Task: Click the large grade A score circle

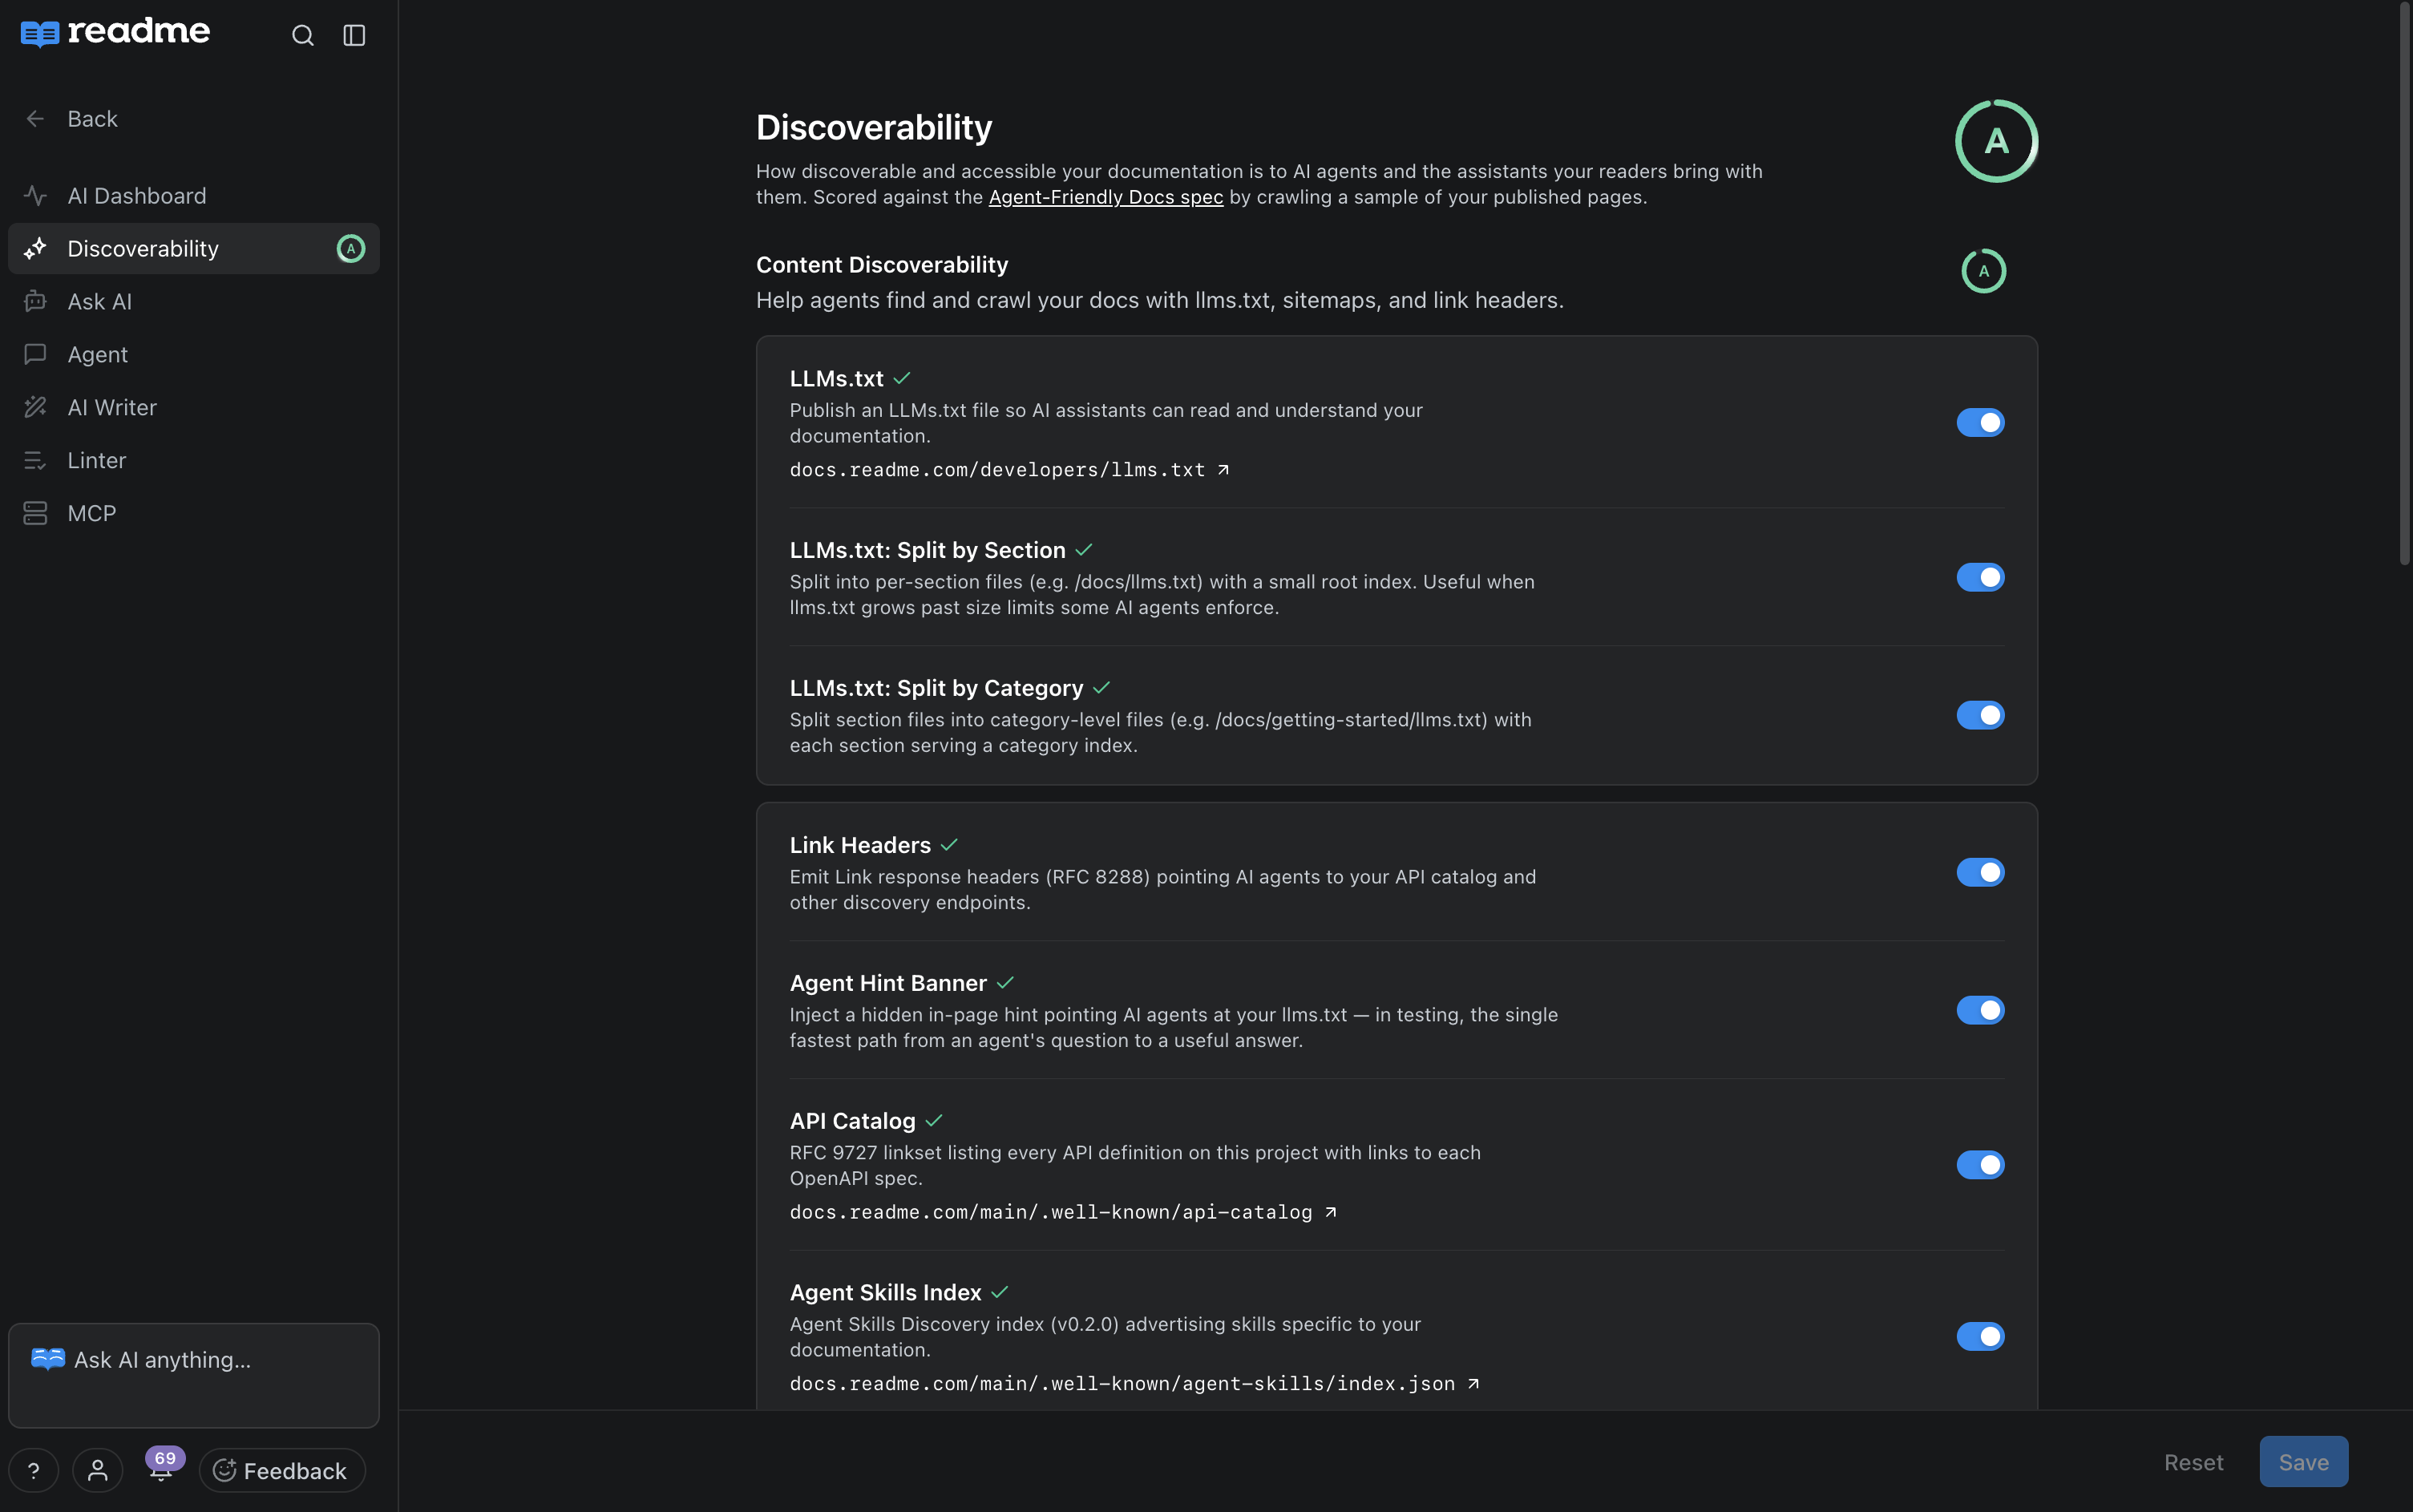Action: [1996, 141]
